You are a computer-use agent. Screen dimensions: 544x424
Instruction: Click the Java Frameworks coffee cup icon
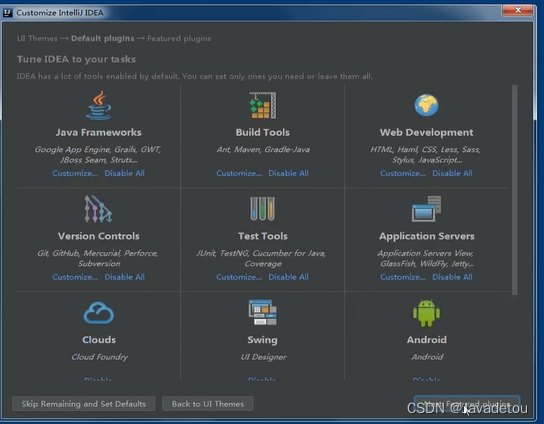point(99,105)
